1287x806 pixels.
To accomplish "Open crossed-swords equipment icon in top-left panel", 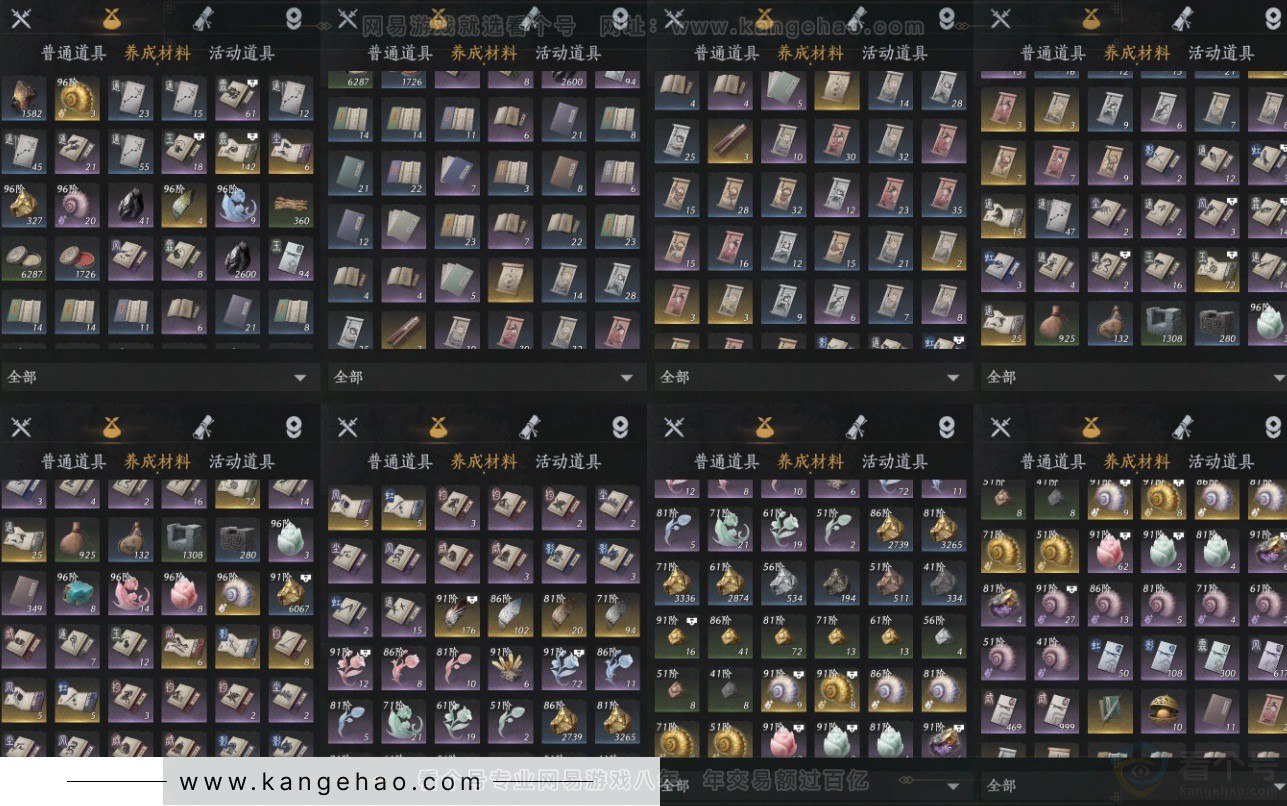I will (21, 18).
